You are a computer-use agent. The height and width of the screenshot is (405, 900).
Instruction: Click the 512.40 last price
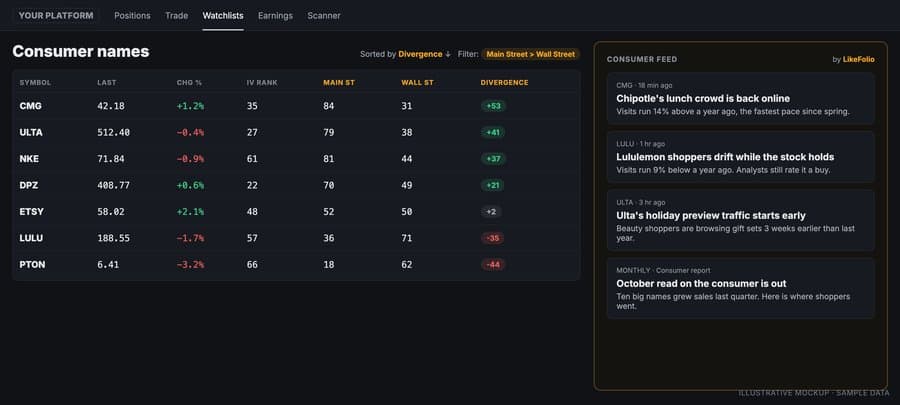click(x=114, y=133)
